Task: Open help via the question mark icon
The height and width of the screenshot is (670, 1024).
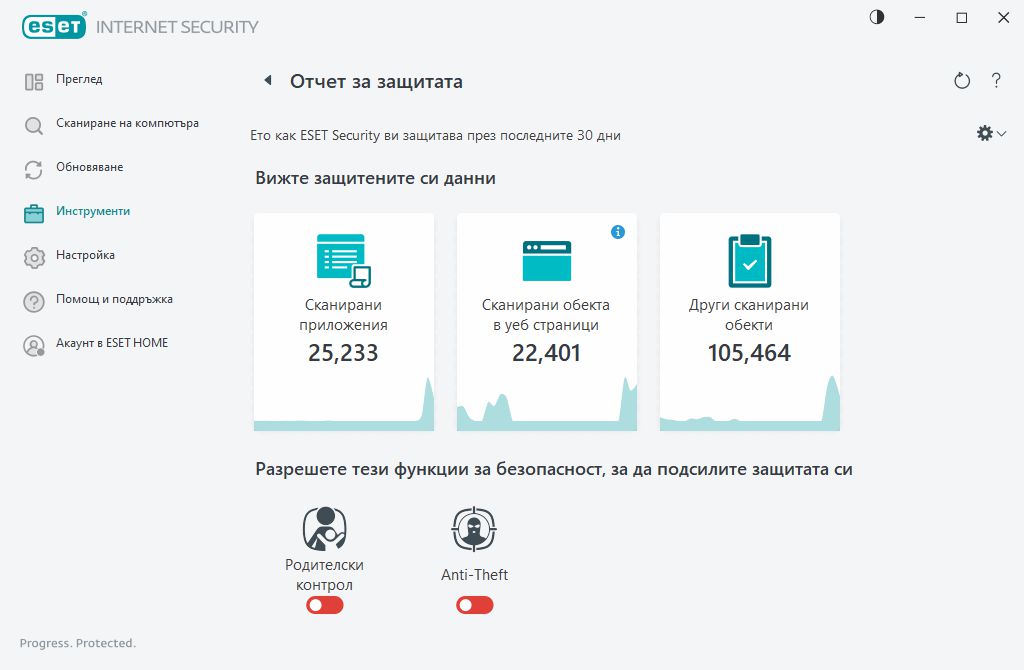Action: 996,81
